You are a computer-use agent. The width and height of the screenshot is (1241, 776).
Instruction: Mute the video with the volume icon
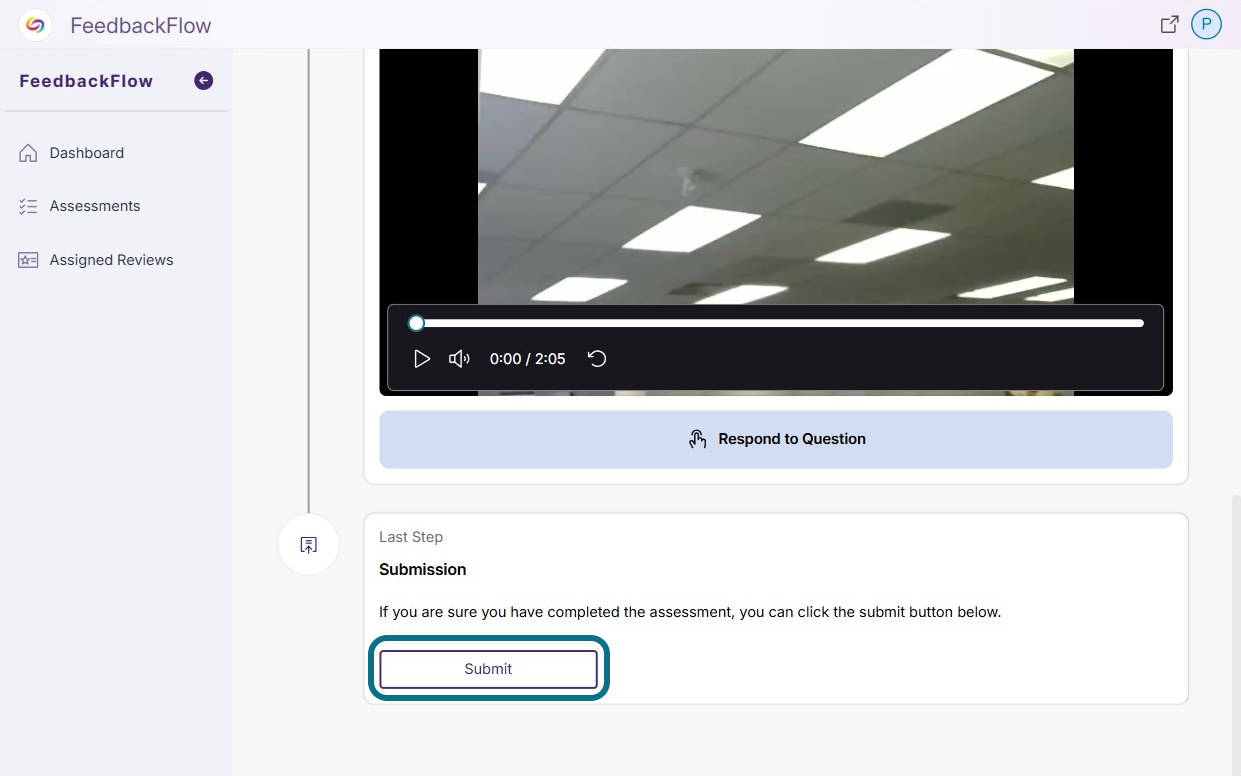pyautogui.click(x=459, y=359)
